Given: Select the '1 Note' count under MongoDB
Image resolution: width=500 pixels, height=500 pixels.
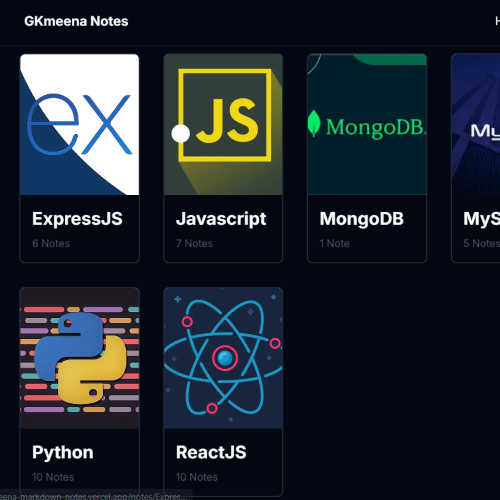Looking at the screenshot, I should pos(335,243).
